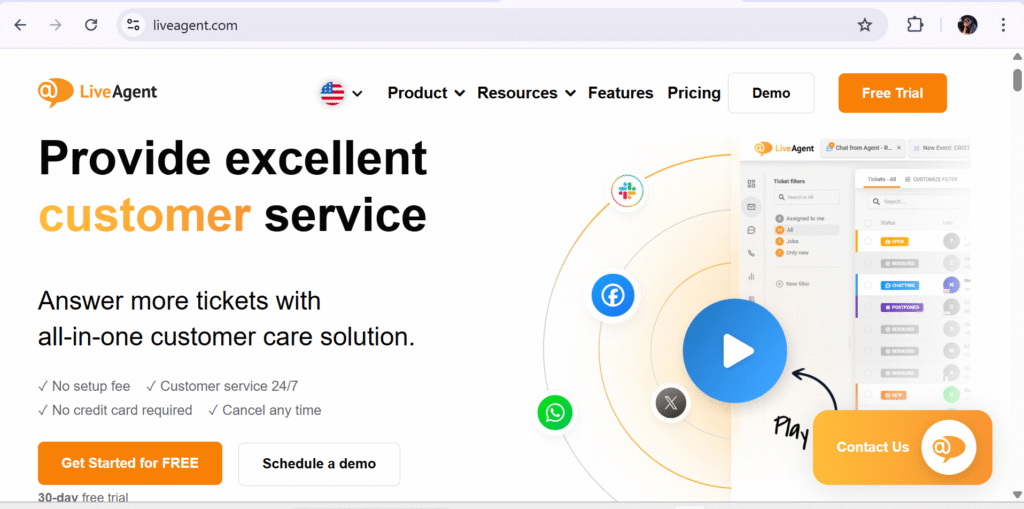Click the Facebook circle icon

click(x=612, y=295)
